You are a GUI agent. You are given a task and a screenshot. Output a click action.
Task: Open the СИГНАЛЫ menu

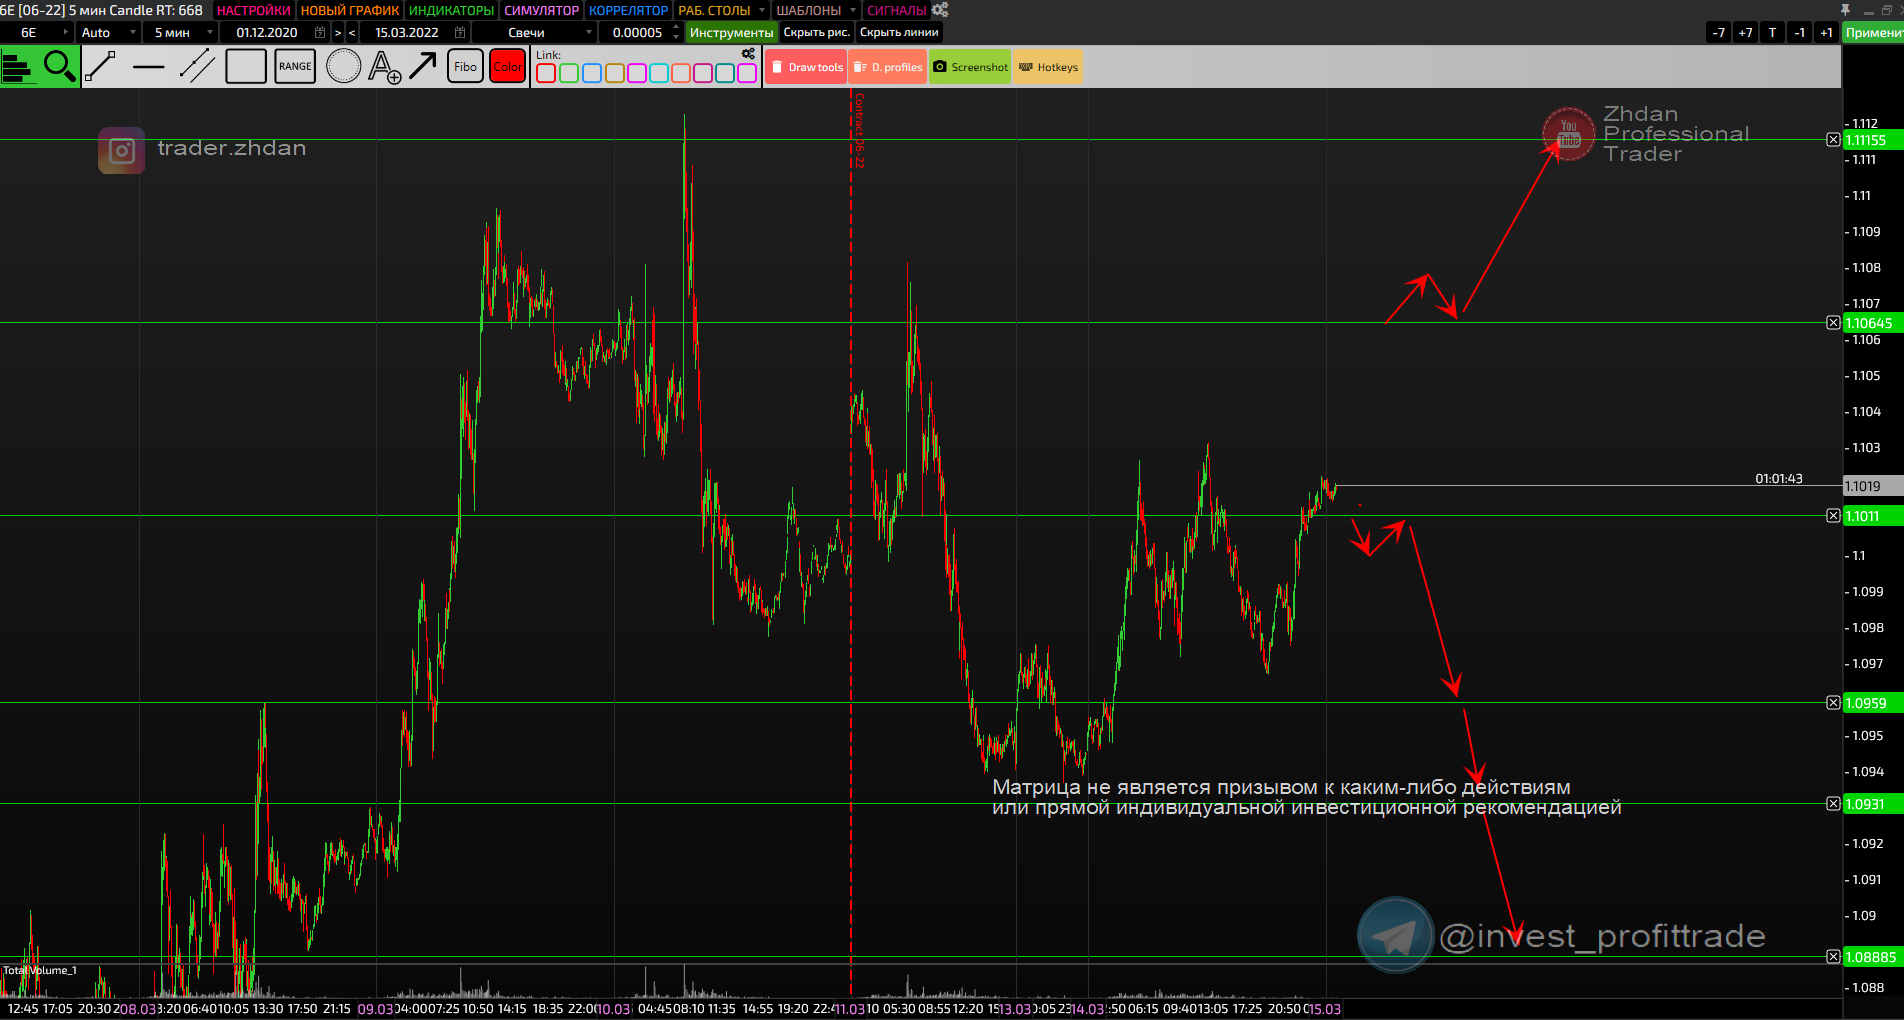click(897, 10)
